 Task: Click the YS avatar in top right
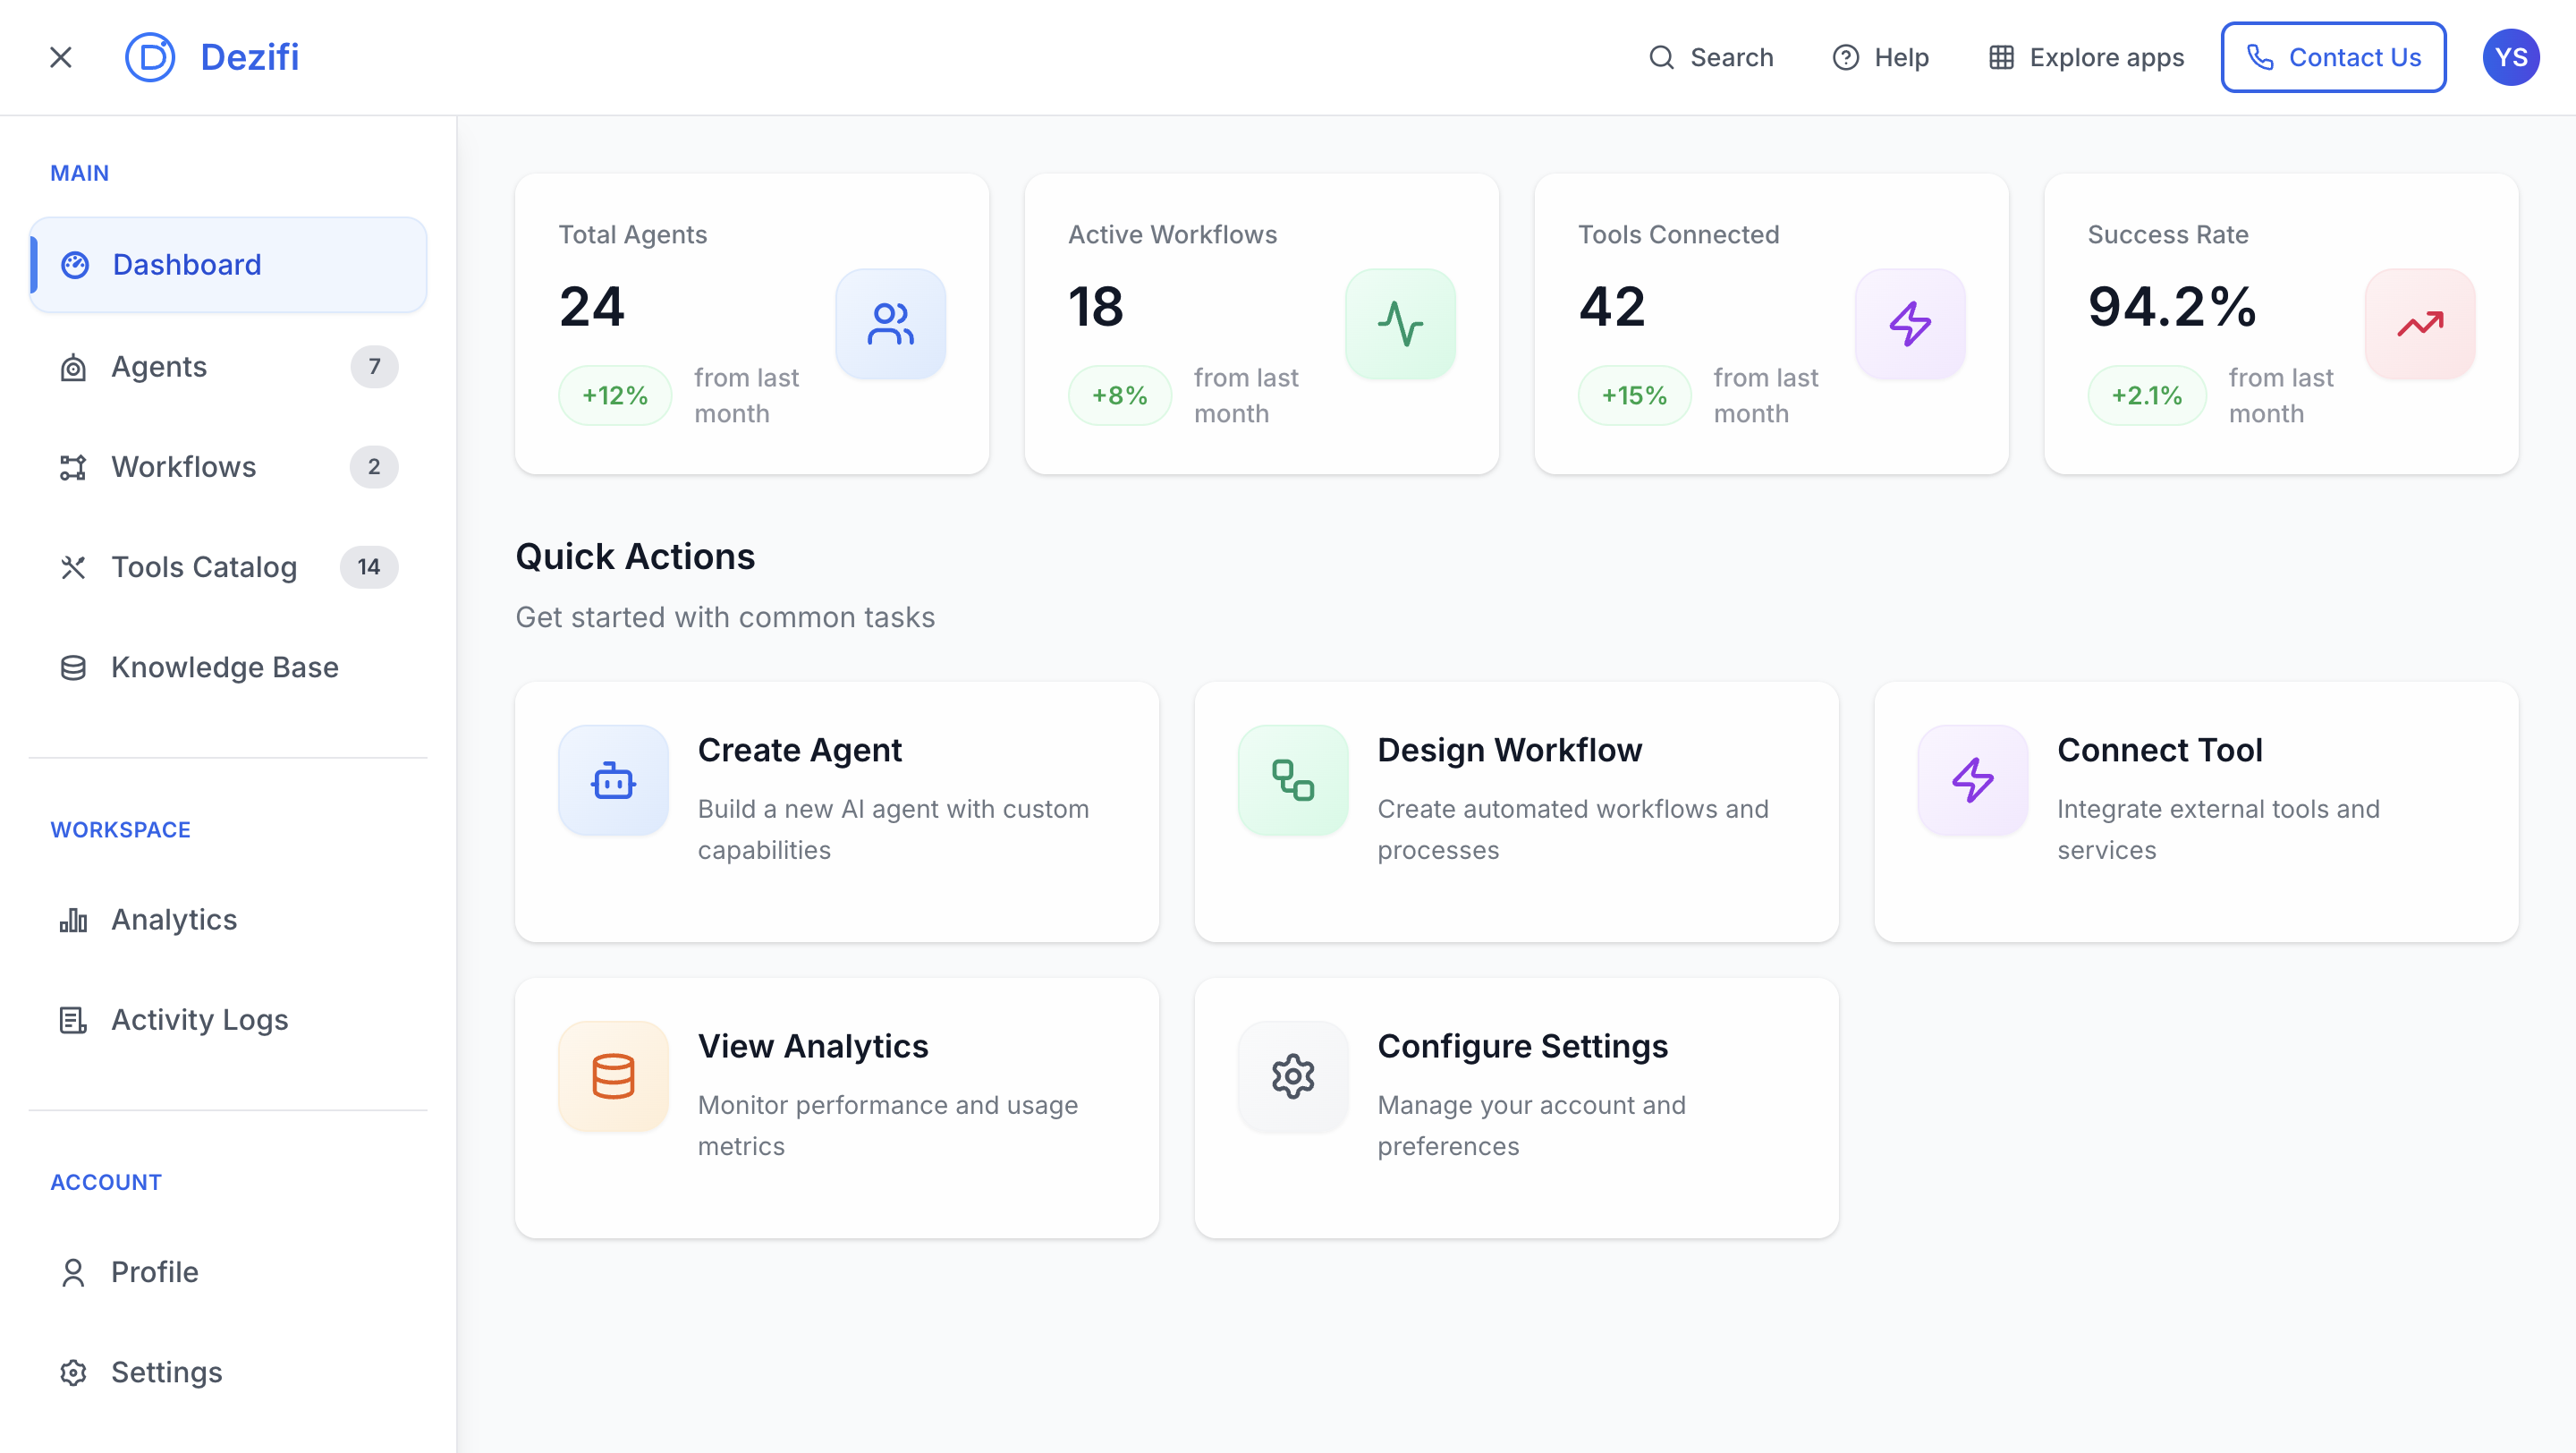[2512, 57]
